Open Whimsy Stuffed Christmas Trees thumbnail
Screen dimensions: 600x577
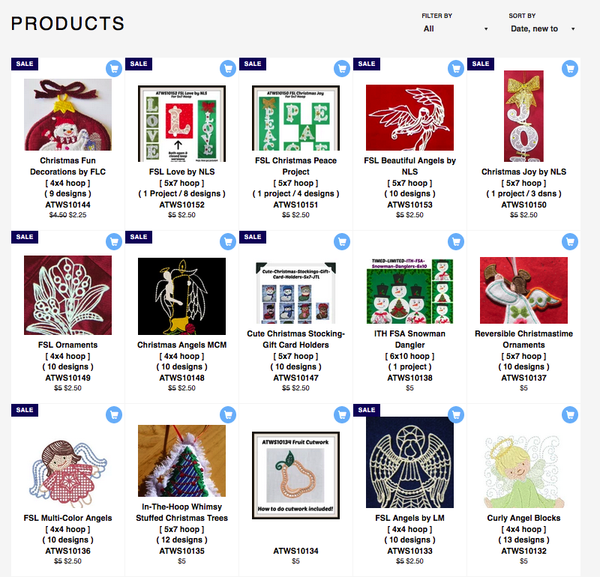(x=182, y=461)
